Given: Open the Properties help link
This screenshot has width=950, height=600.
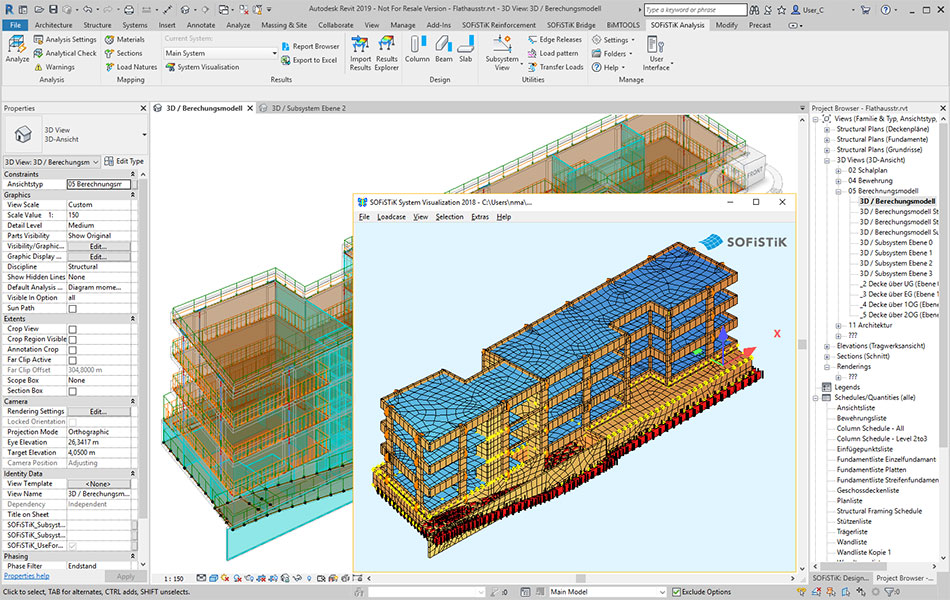Looking at the screenshot, I should [x=26, y=576].
